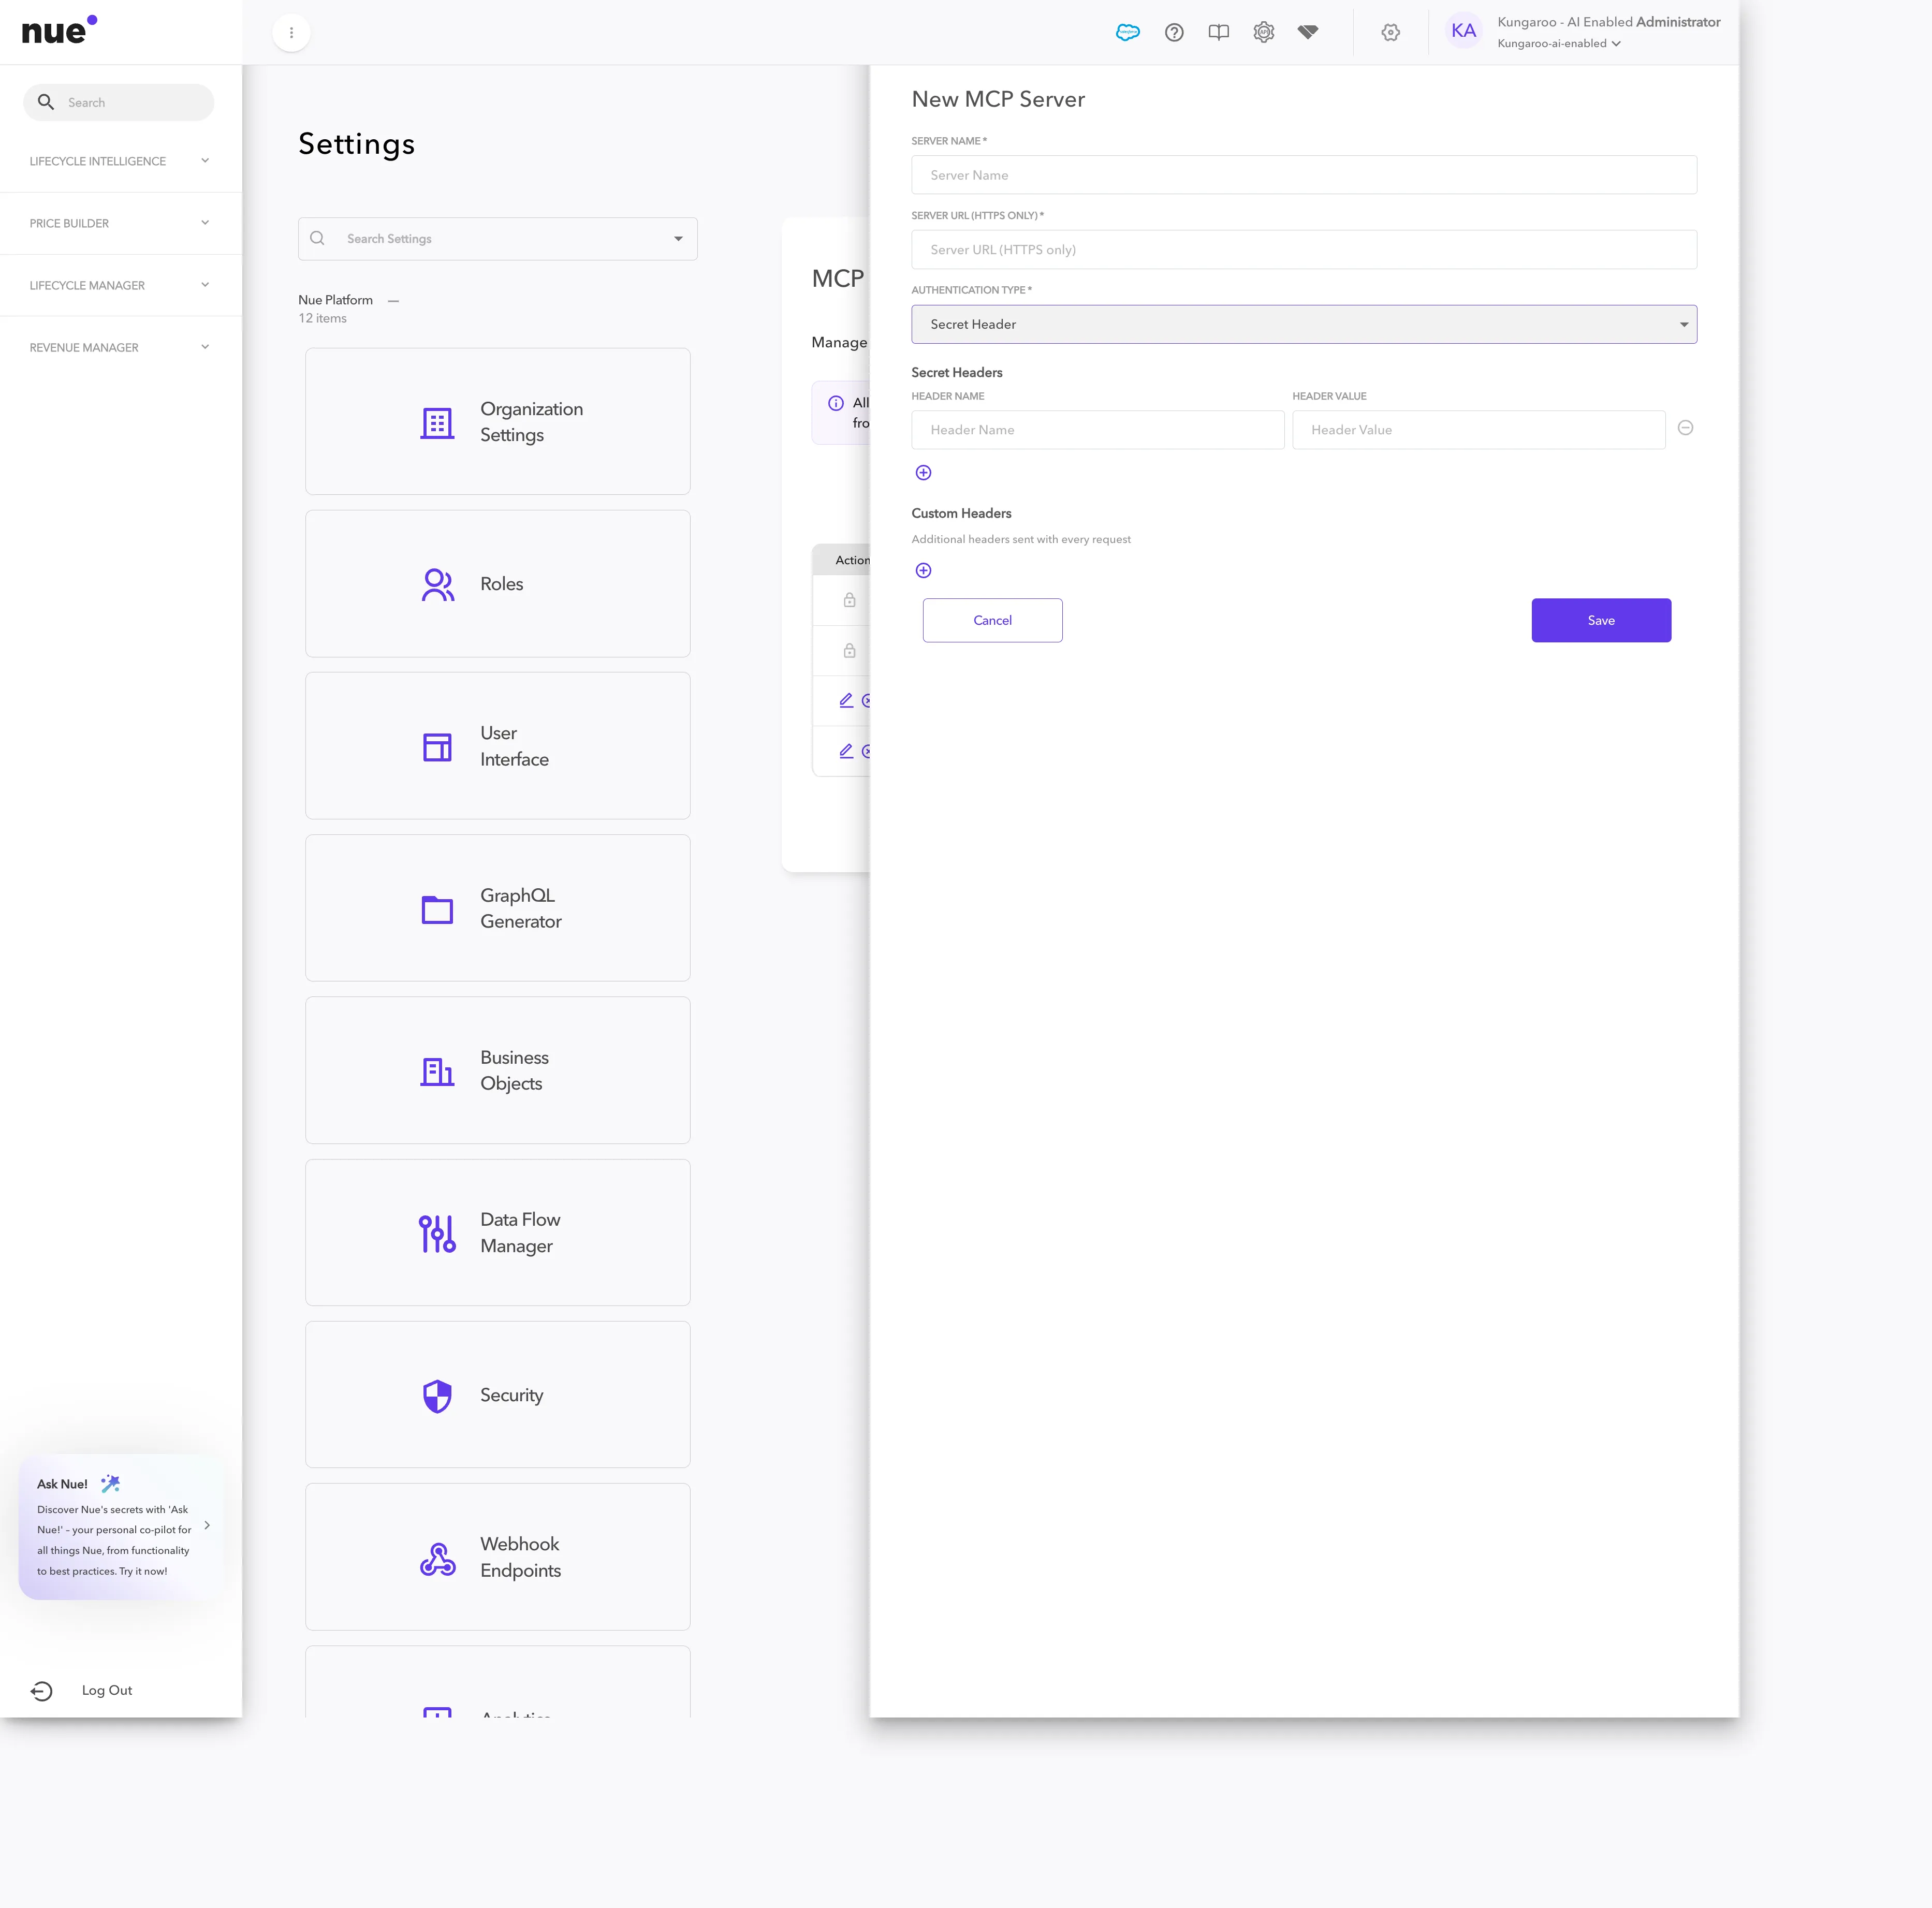Image resolution: width=1932 pixels, height=1908 pixels.
Task: Focus the Server Name field
Action: [1304, 175]
